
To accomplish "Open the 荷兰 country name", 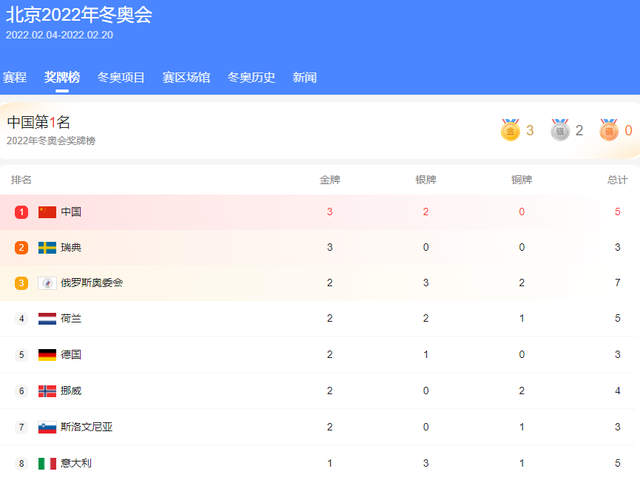I will 71,318.
